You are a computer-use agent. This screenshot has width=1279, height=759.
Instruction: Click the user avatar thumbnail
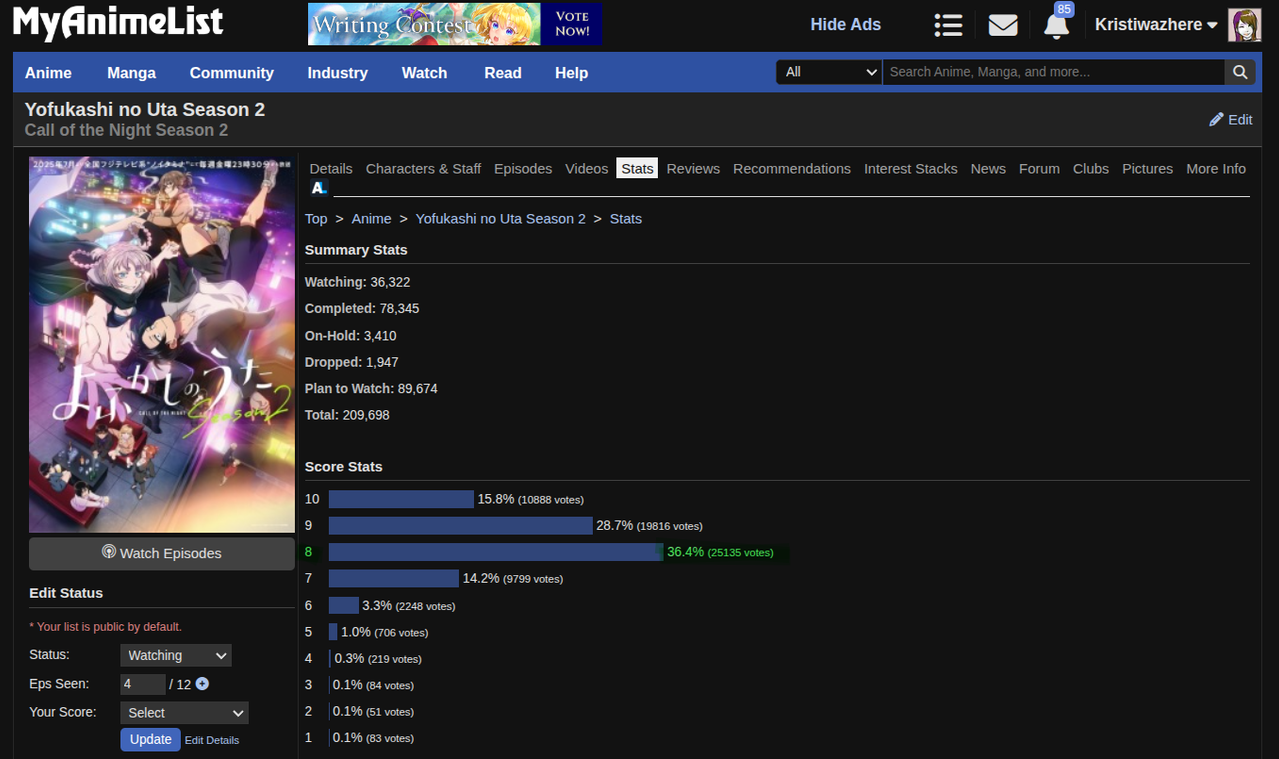pos(1244,25)
